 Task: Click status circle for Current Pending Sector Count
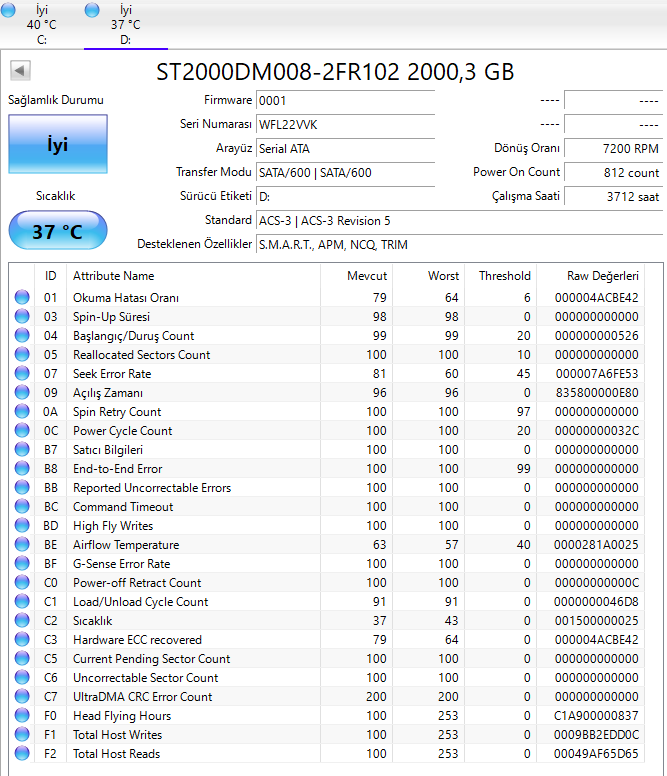22,658
